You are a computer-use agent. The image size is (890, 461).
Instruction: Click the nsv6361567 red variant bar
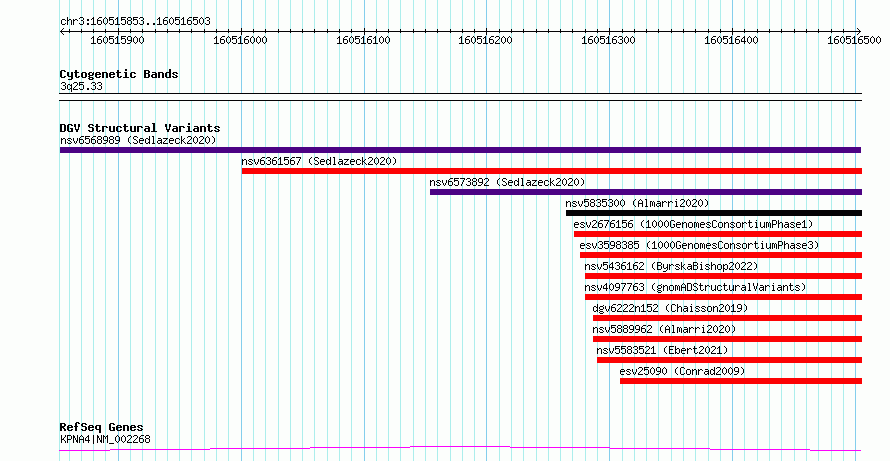click(x=552, y=171)
